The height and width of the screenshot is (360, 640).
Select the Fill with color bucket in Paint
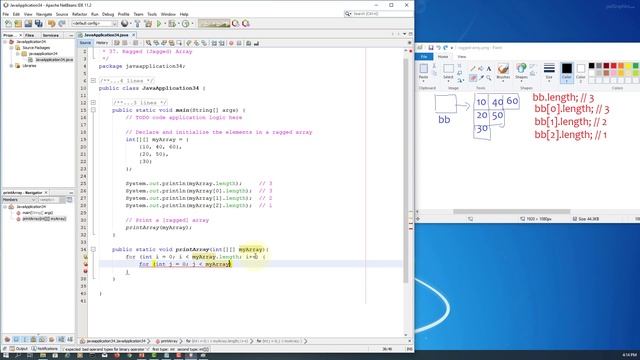coord(481,68)
